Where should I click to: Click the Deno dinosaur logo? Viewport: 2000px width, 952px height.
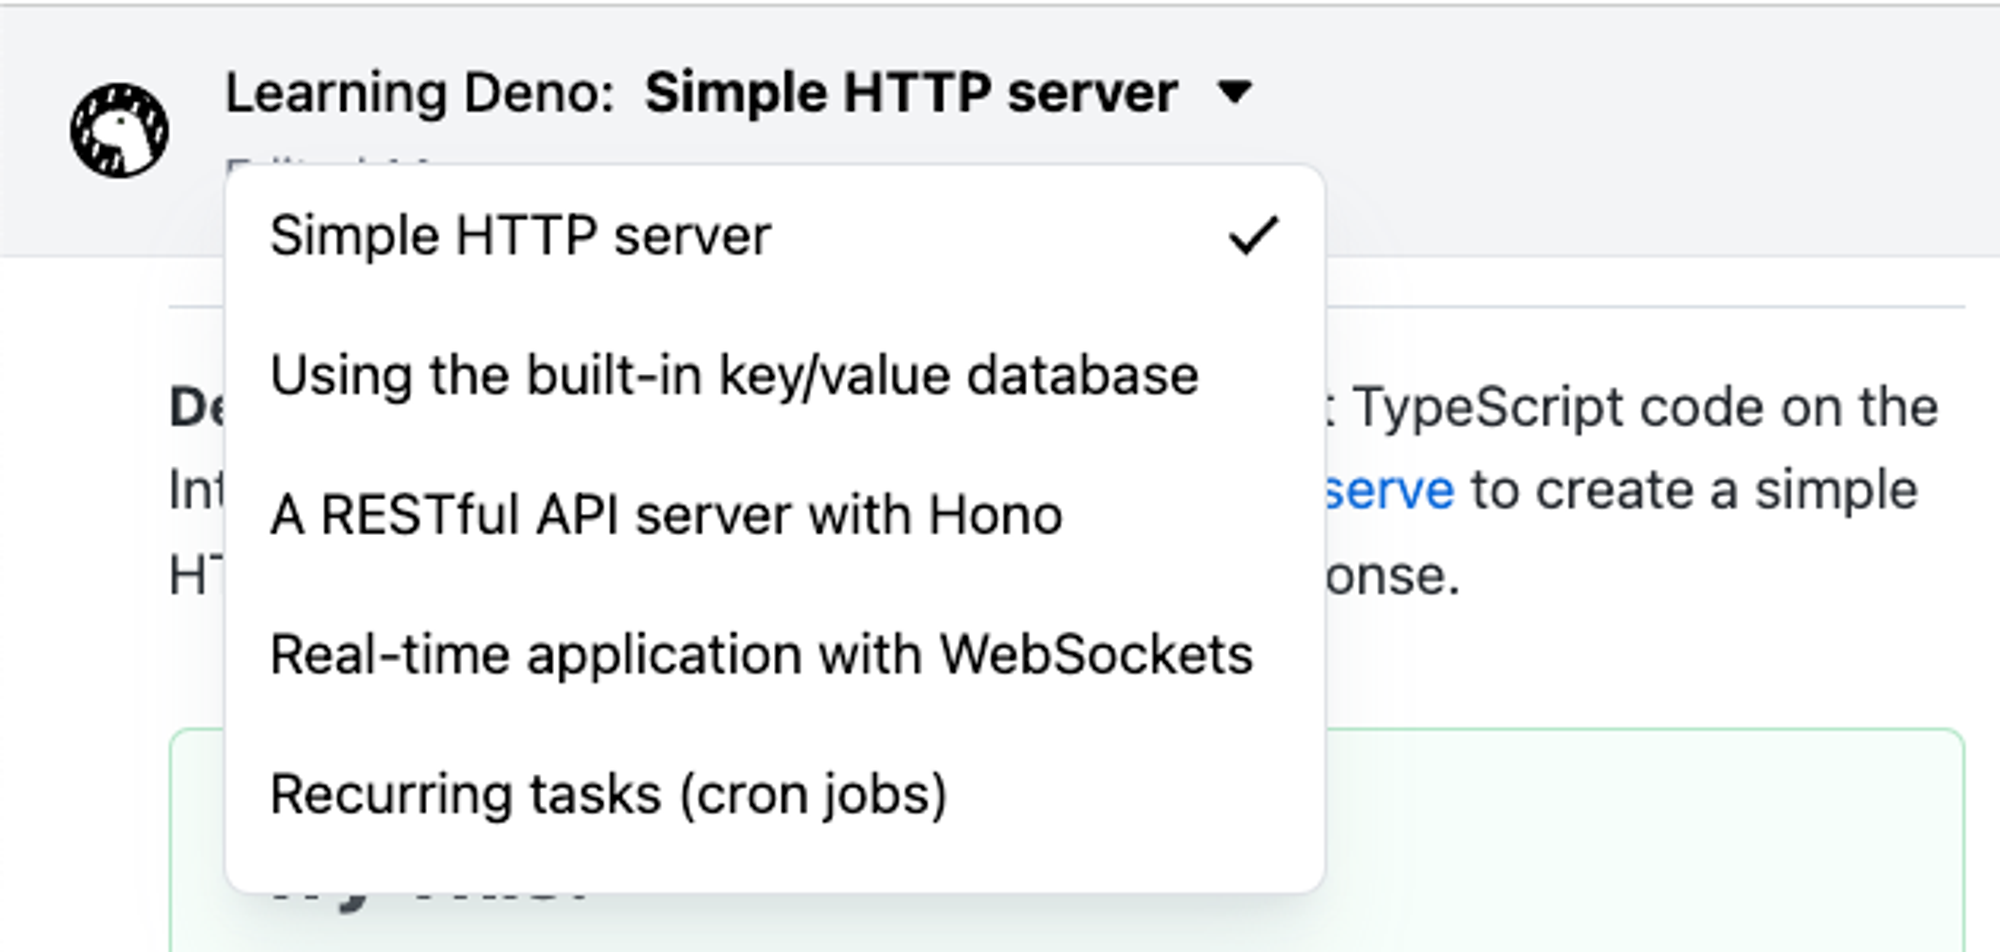119,130
